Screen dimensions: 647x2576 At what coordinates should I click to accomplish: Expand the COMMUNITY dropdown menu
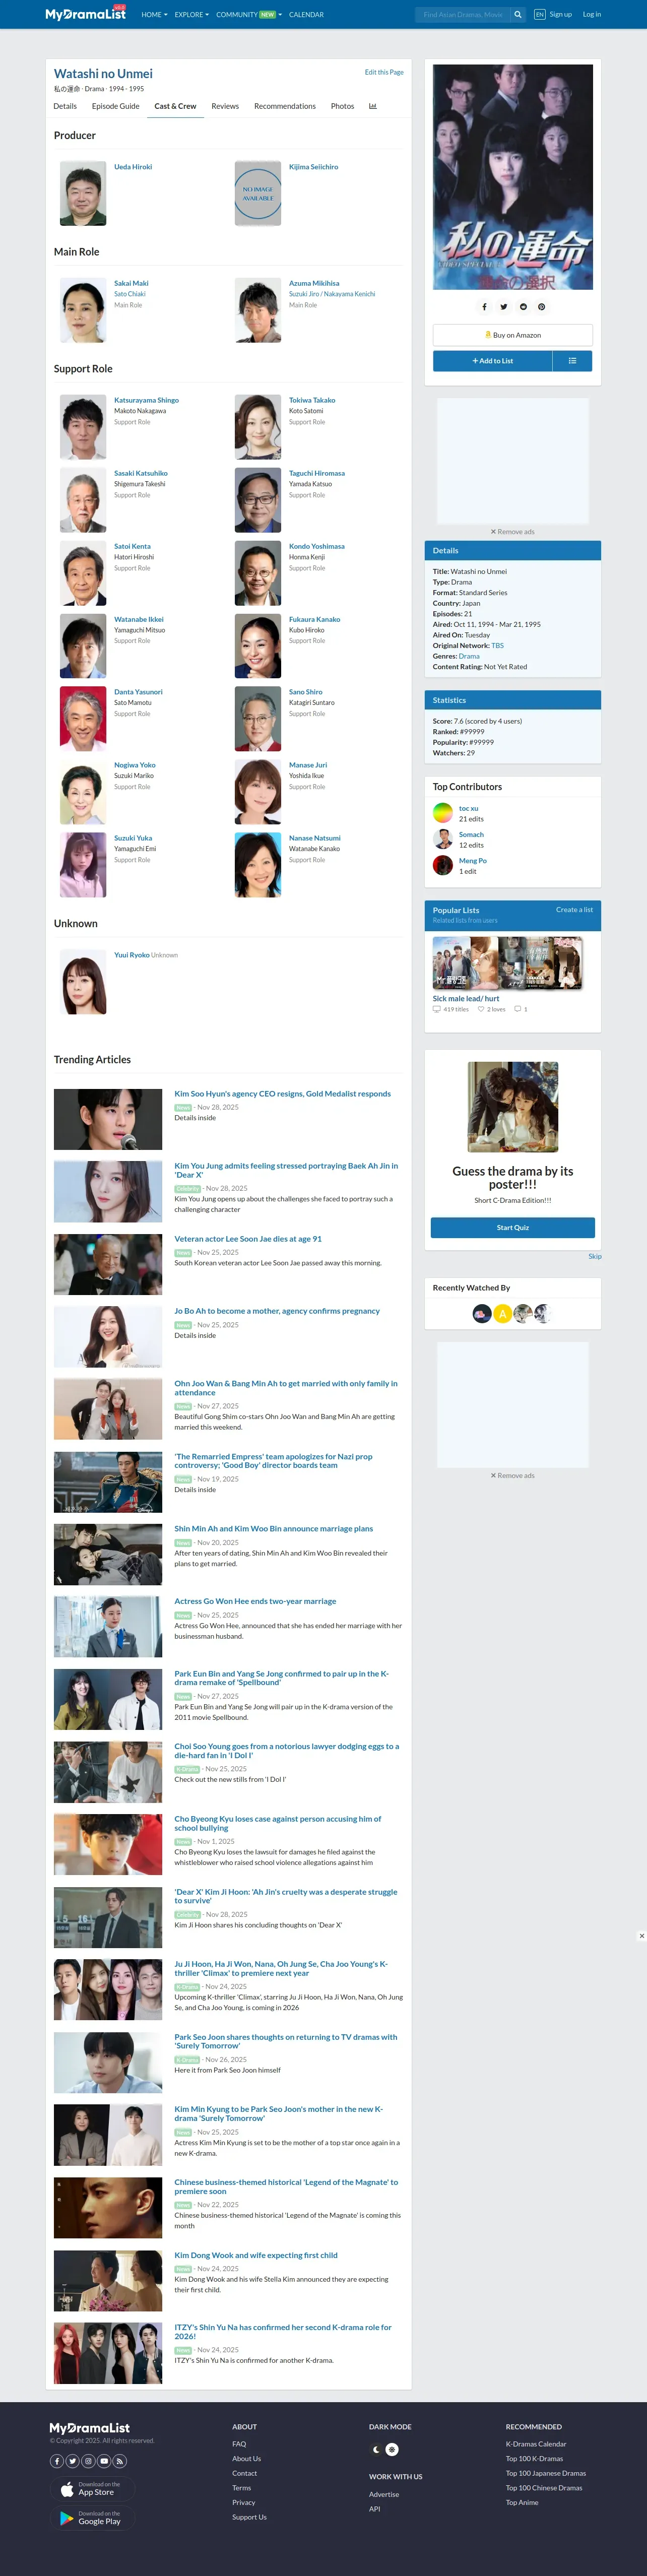249,15
